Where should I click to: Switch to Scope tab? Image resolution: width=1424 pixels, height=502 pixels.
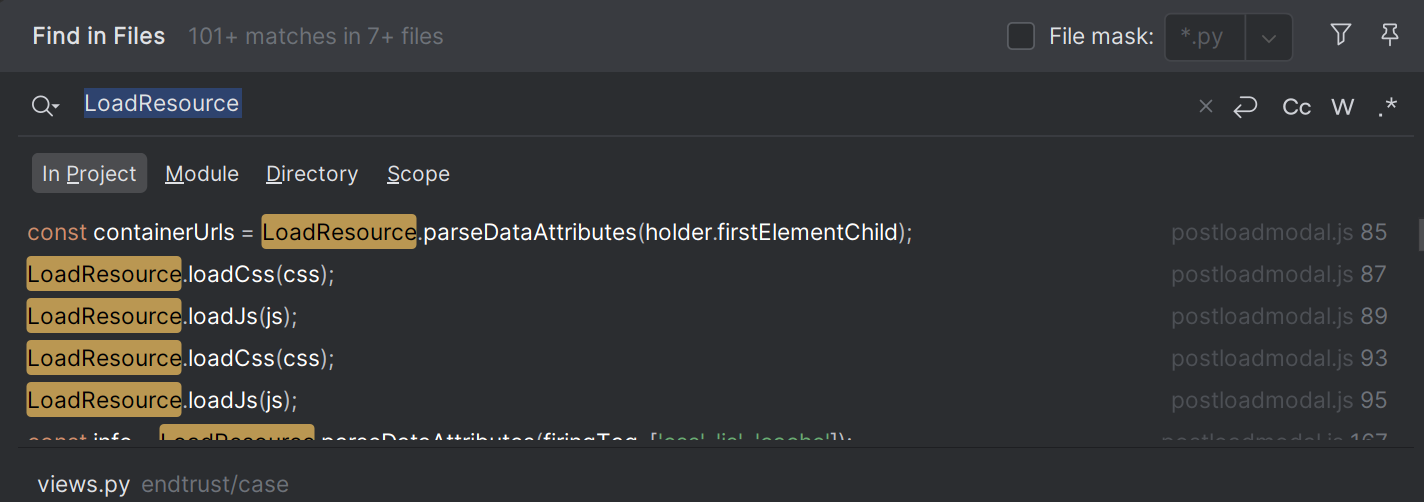click(418, 174)
